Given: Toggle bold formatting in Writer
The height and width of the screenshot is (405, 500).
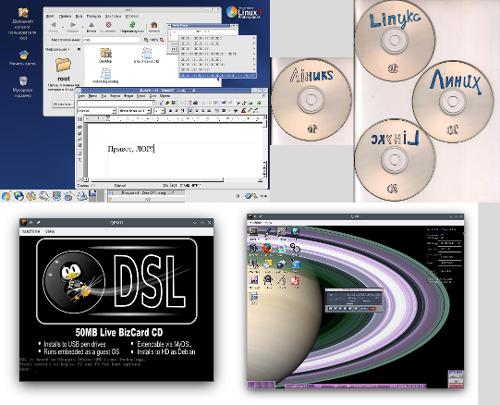Looking at the screenshot, I should pyautogui.click(x=170, y=110).
